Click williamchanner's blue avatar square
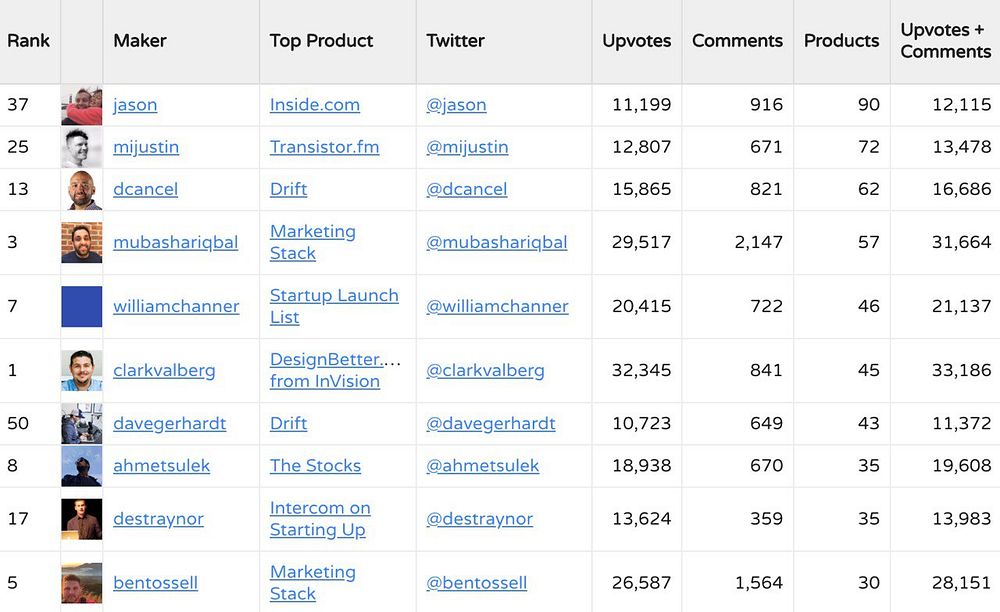Viewport: 1000px width, 612px height. click(81, 306)
